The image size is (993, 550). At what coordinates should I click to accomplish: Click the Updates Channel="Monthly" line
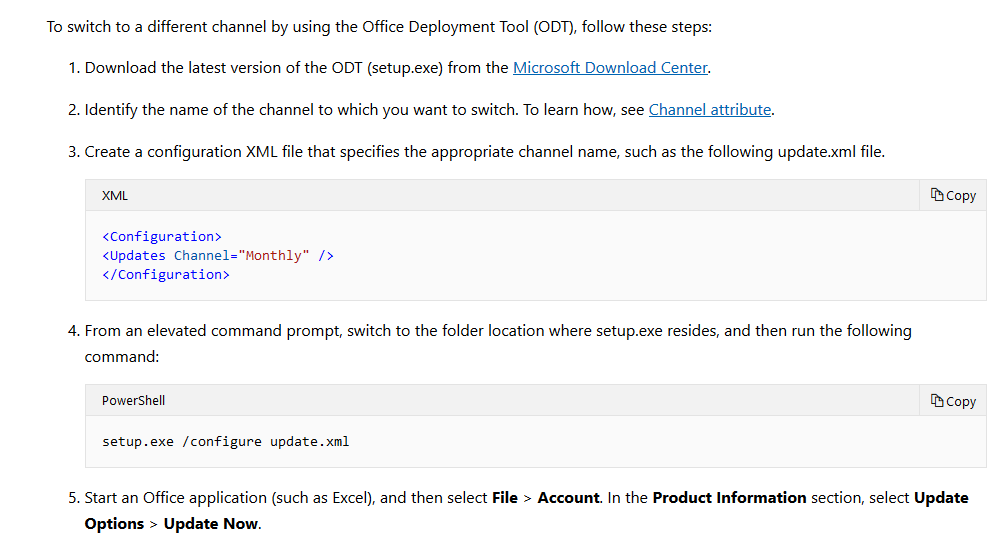tap(218, 255)
